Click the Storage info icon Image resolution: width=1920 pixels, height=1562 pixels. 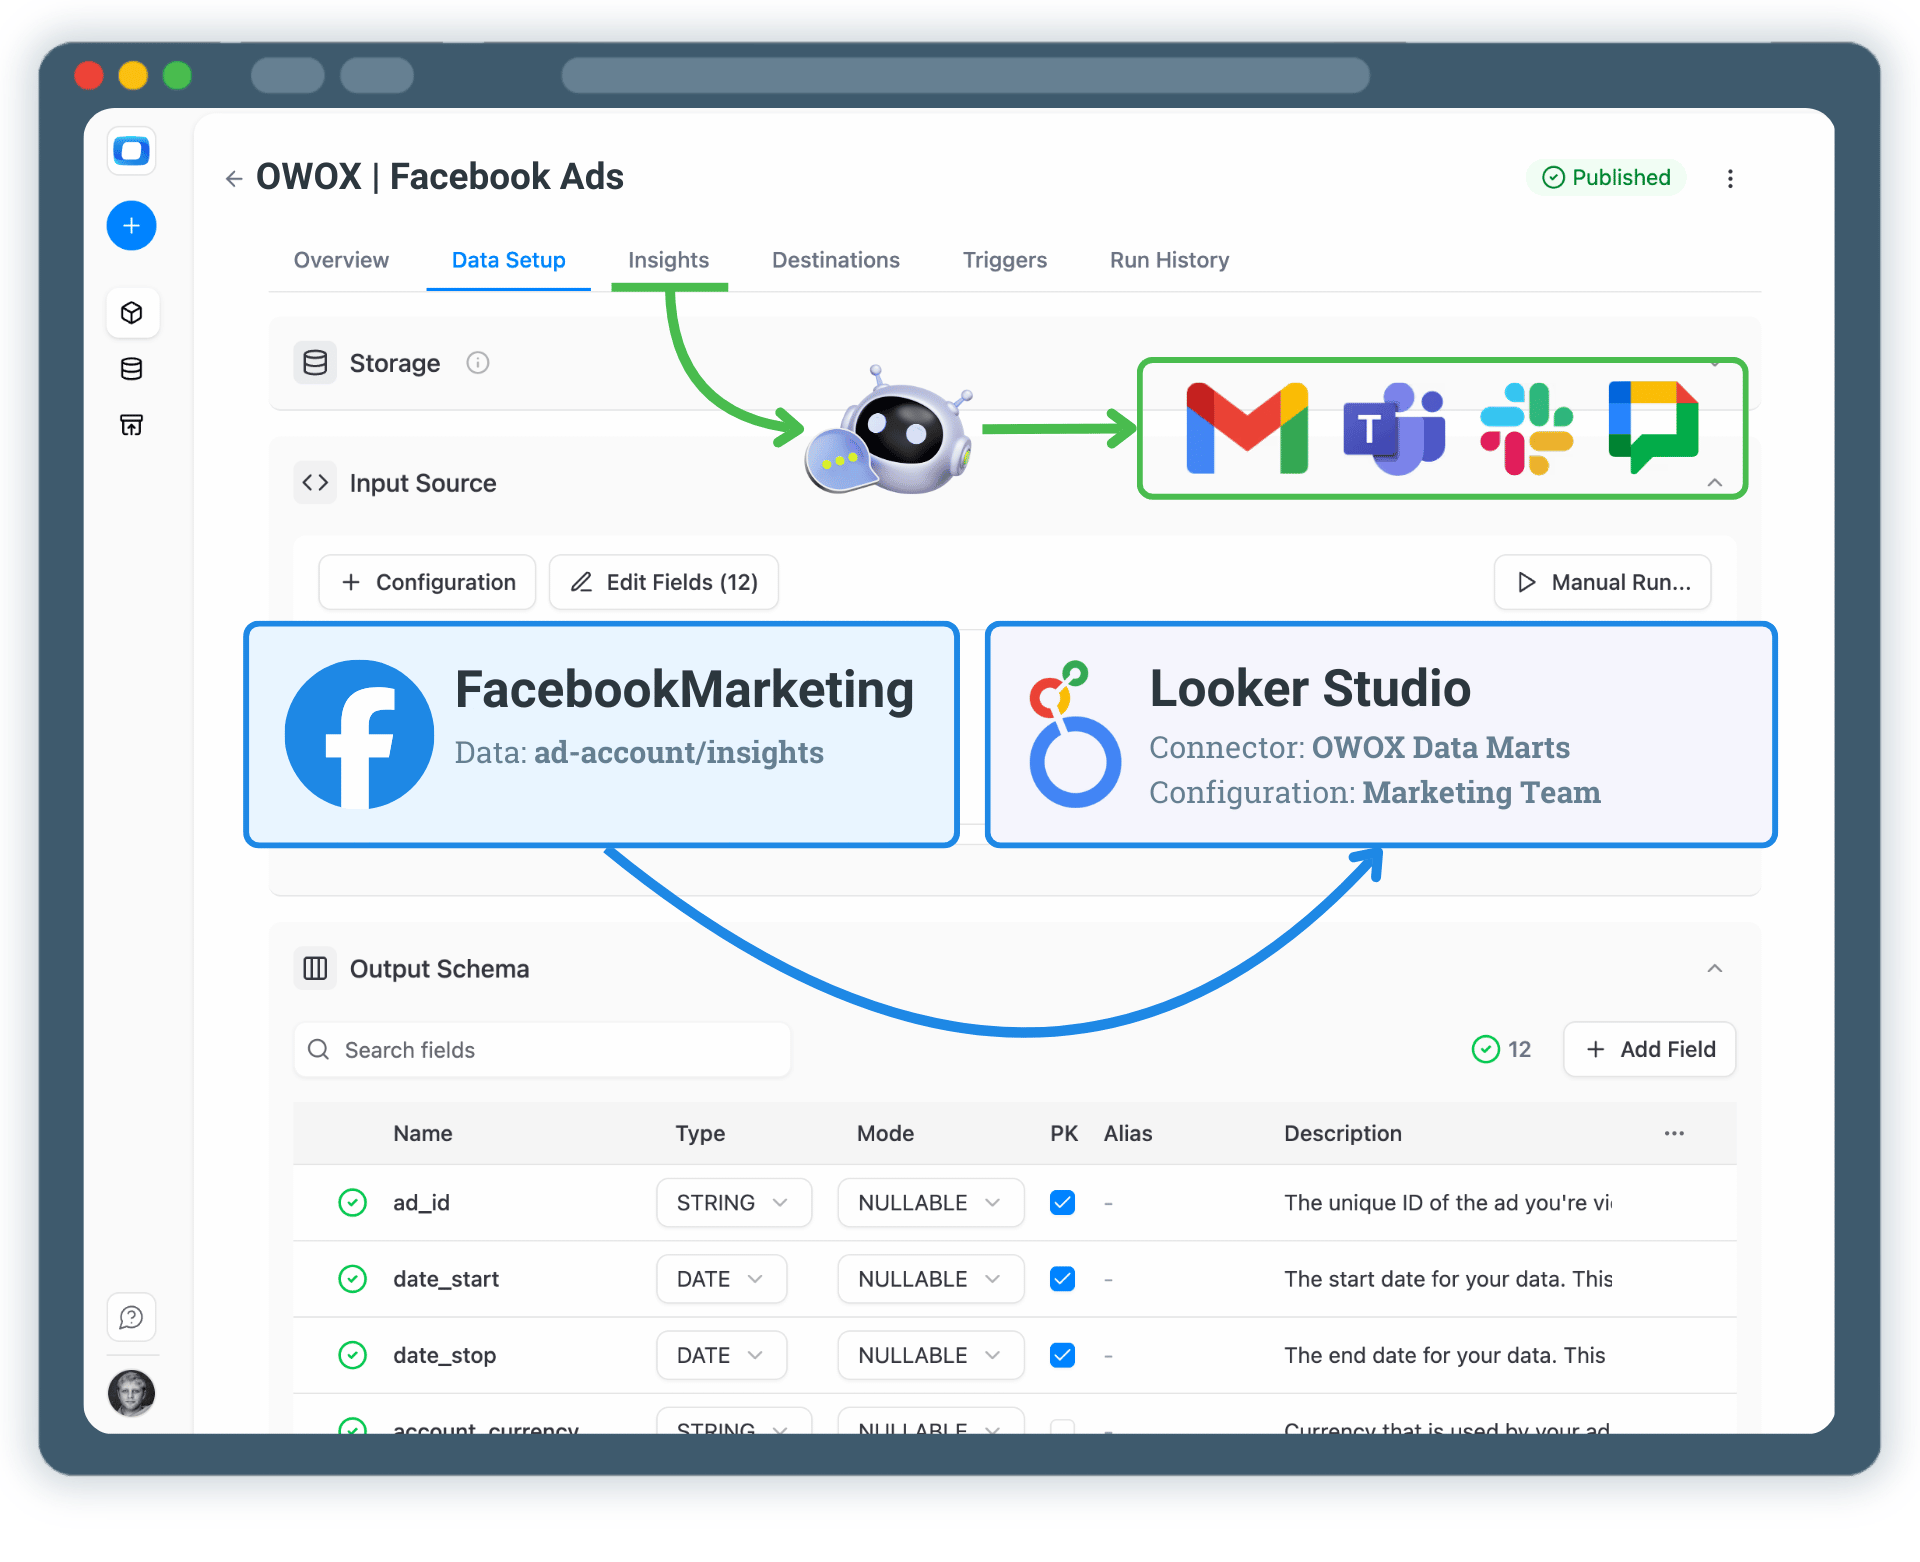point(477,362)
